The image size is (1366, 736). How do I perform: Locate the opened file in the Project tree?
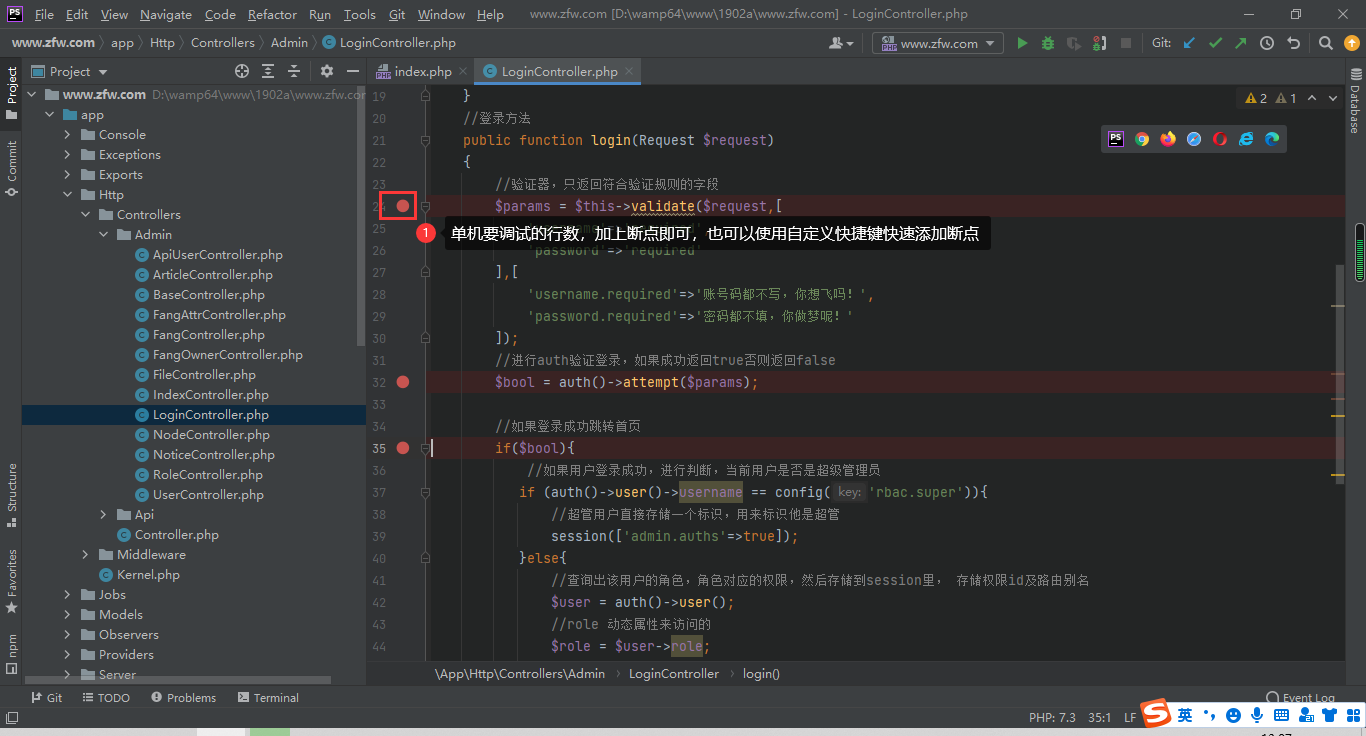tap(242, 71)
